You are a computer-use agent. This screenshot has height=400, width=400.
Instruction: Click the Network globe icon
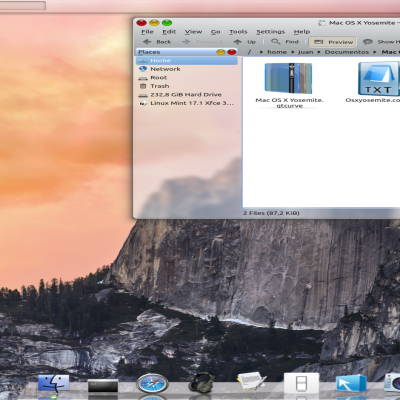143,69
